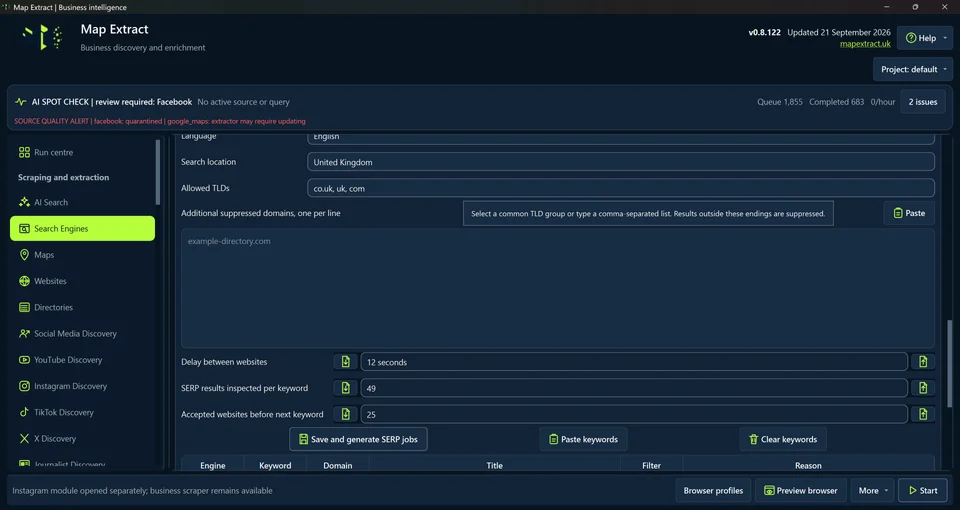Click the Paste keywords button

click(583, 439)
